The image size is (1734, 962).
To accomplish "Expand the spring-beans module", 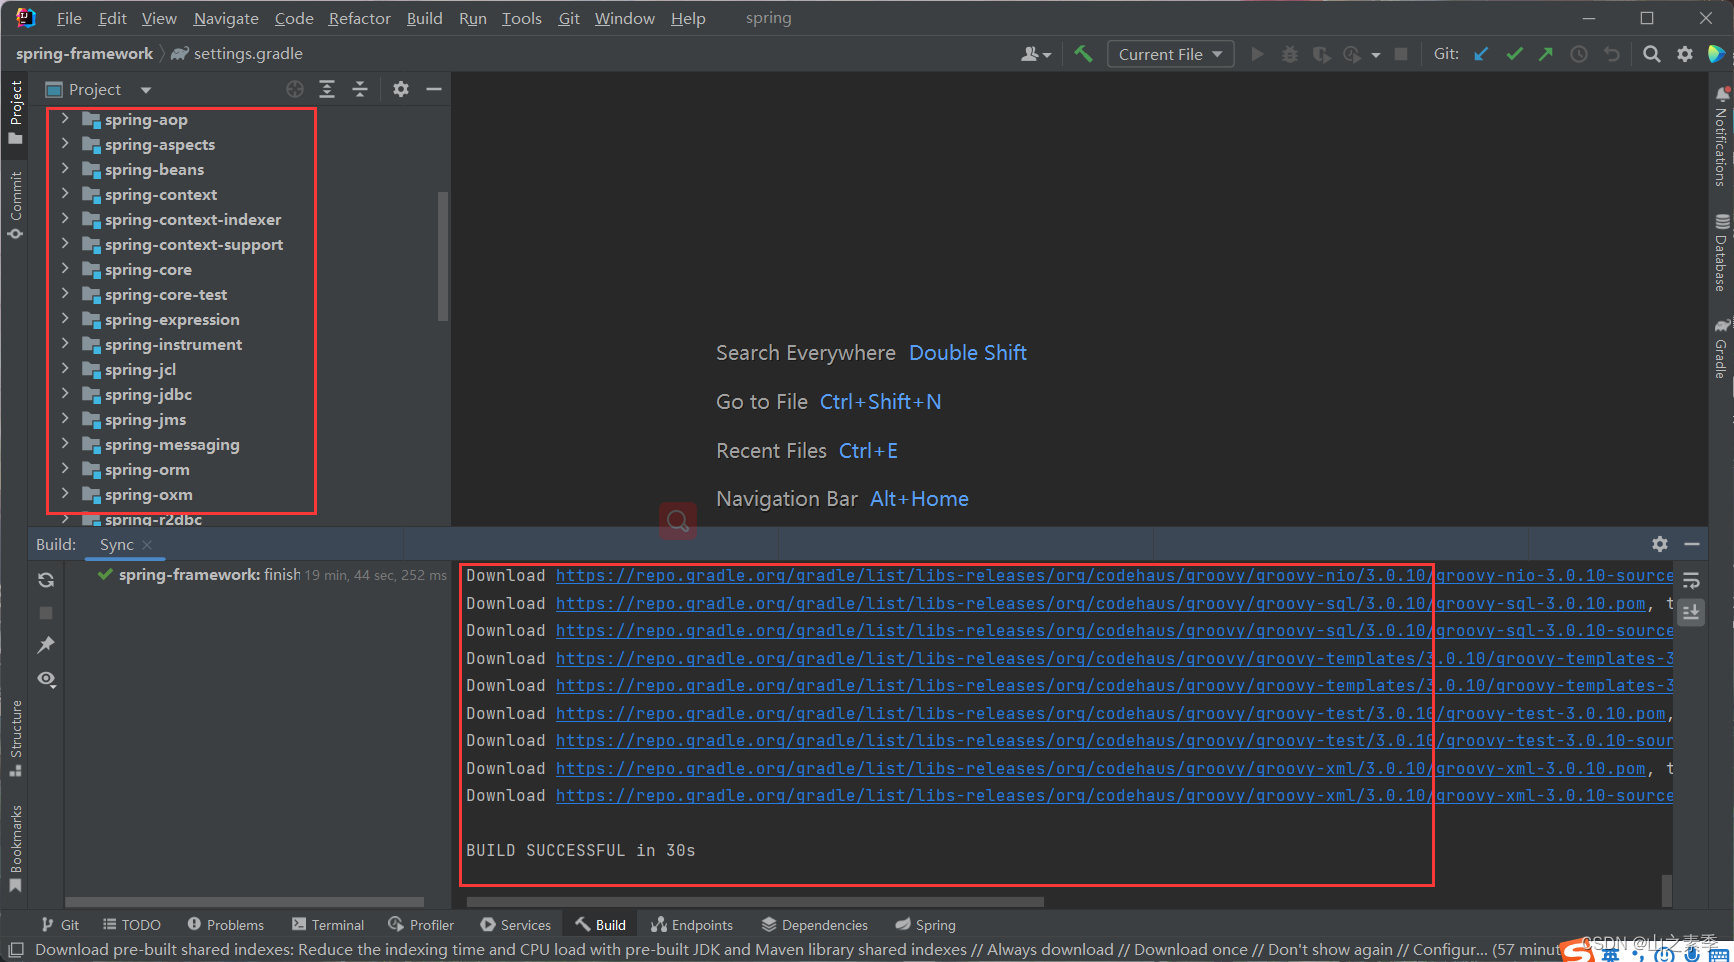I will point(65,169).
